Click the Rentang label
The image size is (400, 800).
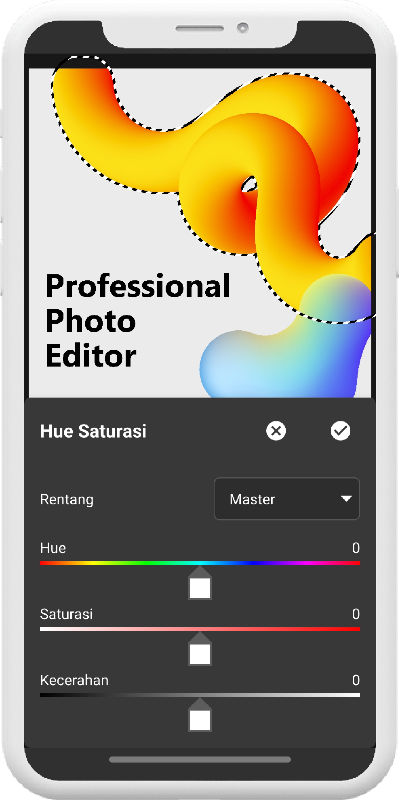click(x=67, y=499)
